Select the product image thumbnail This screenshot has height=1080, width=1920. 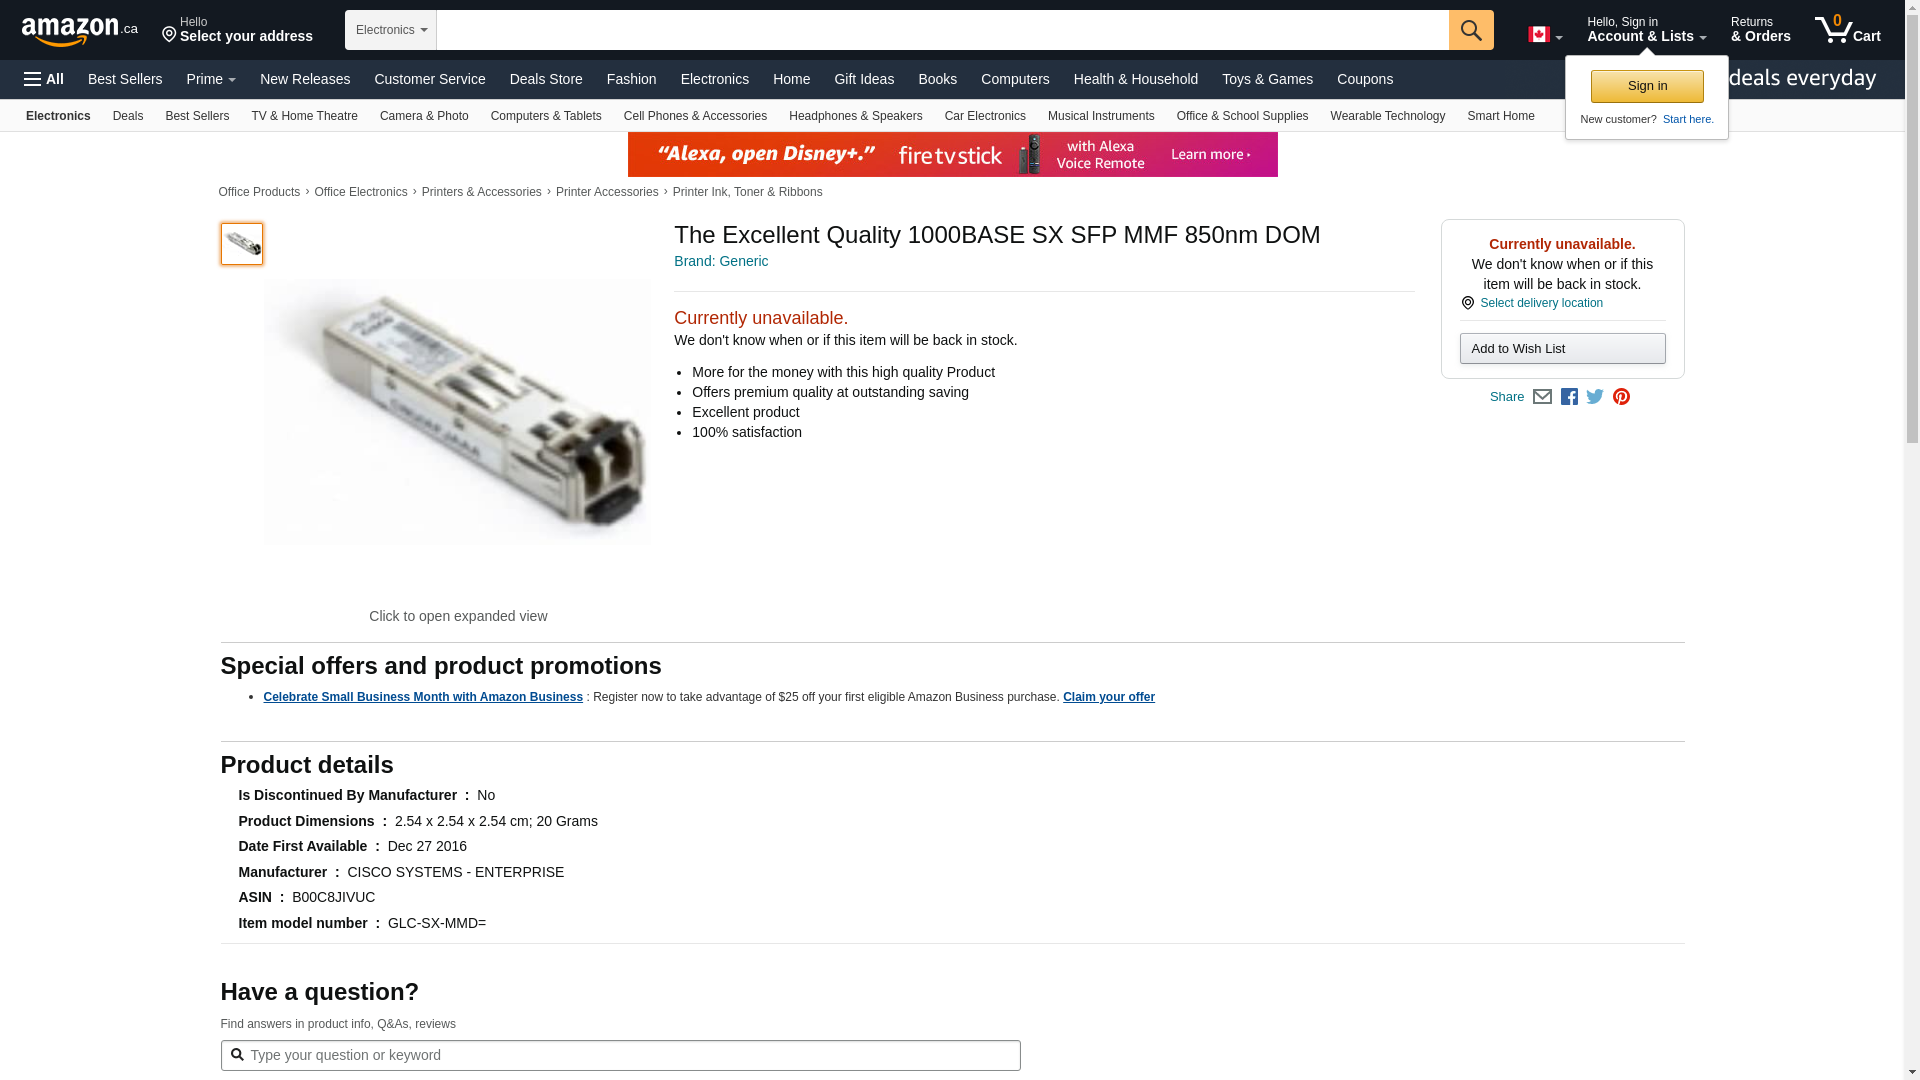pyautogui.click(x=242, y=244)
